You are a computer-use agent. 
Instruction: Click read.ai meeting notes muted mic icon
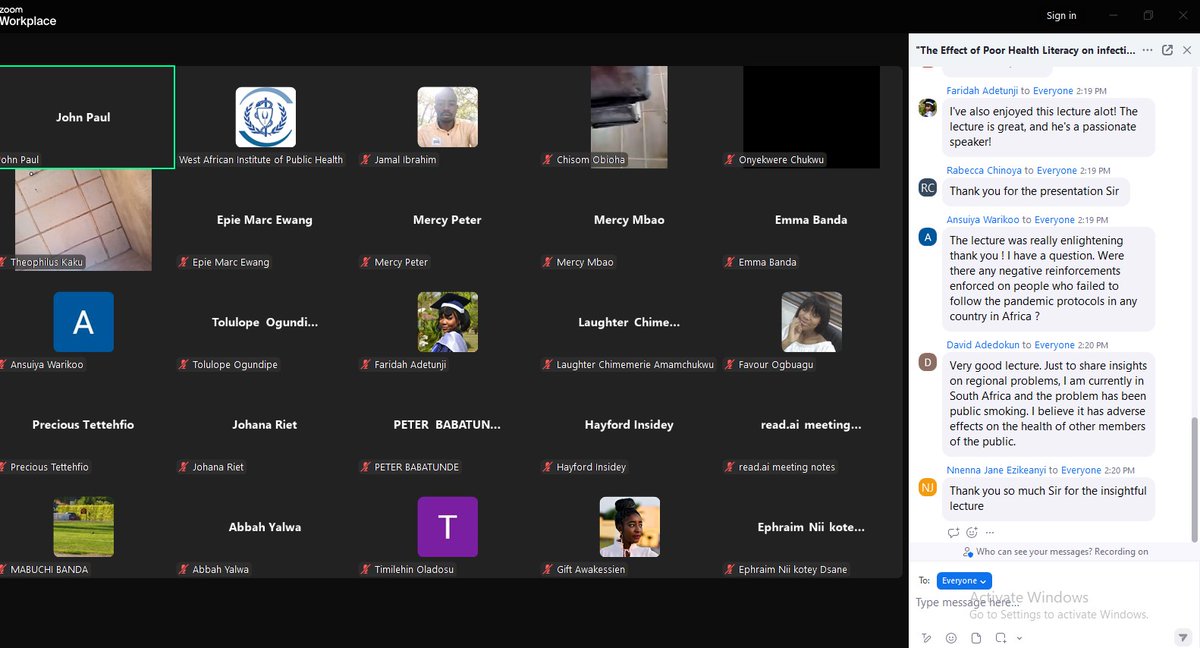click(x=731, y=467)
